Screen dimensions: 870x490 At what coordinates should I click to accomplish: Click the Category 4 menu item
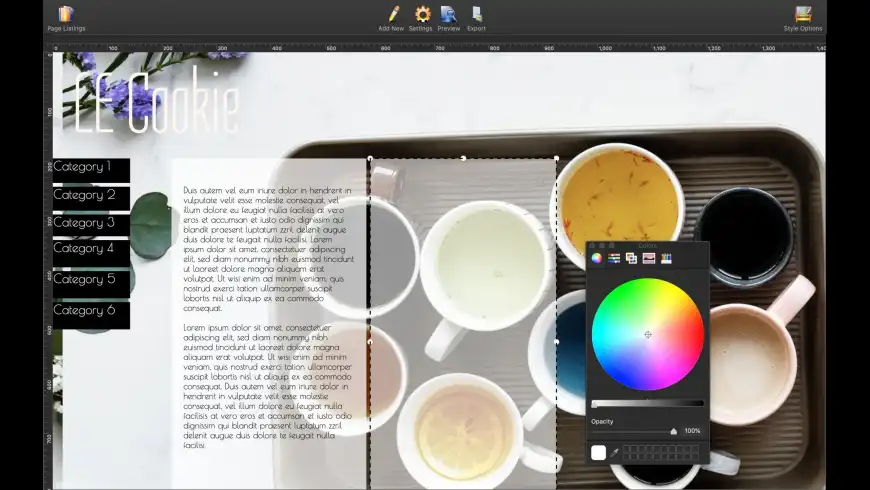click(x=92, y=252)
